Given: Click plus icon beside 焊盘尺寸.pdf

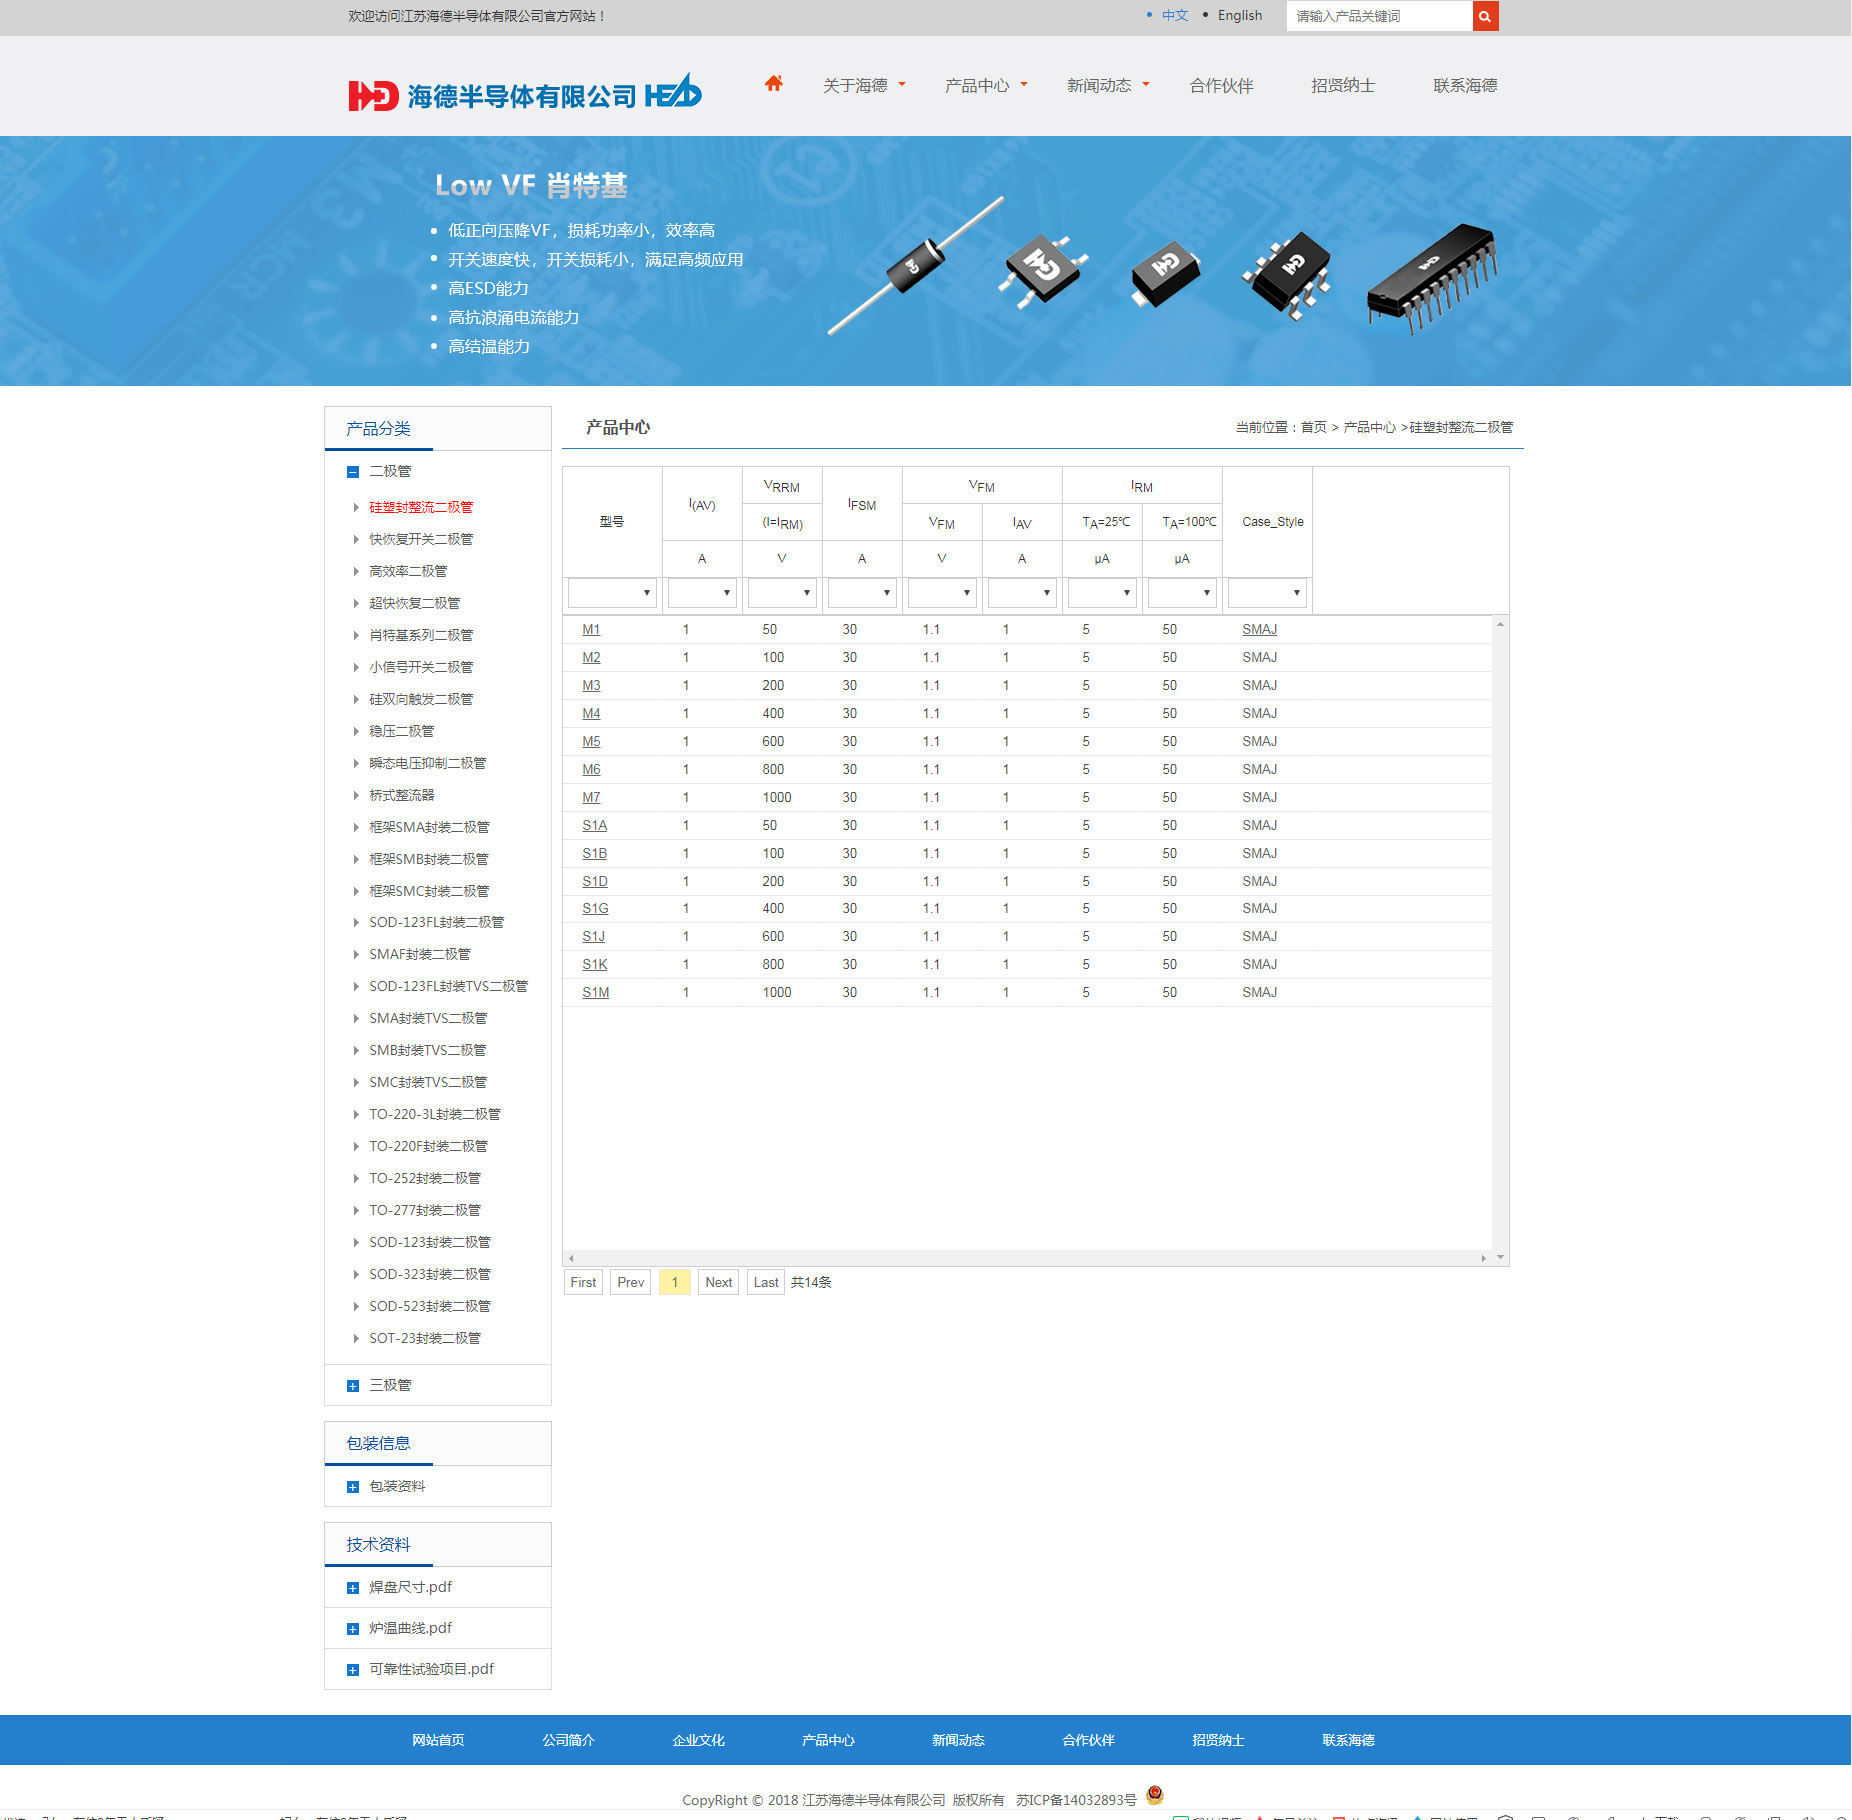Looking at the screenshot, I should [x=352, y=1588].
